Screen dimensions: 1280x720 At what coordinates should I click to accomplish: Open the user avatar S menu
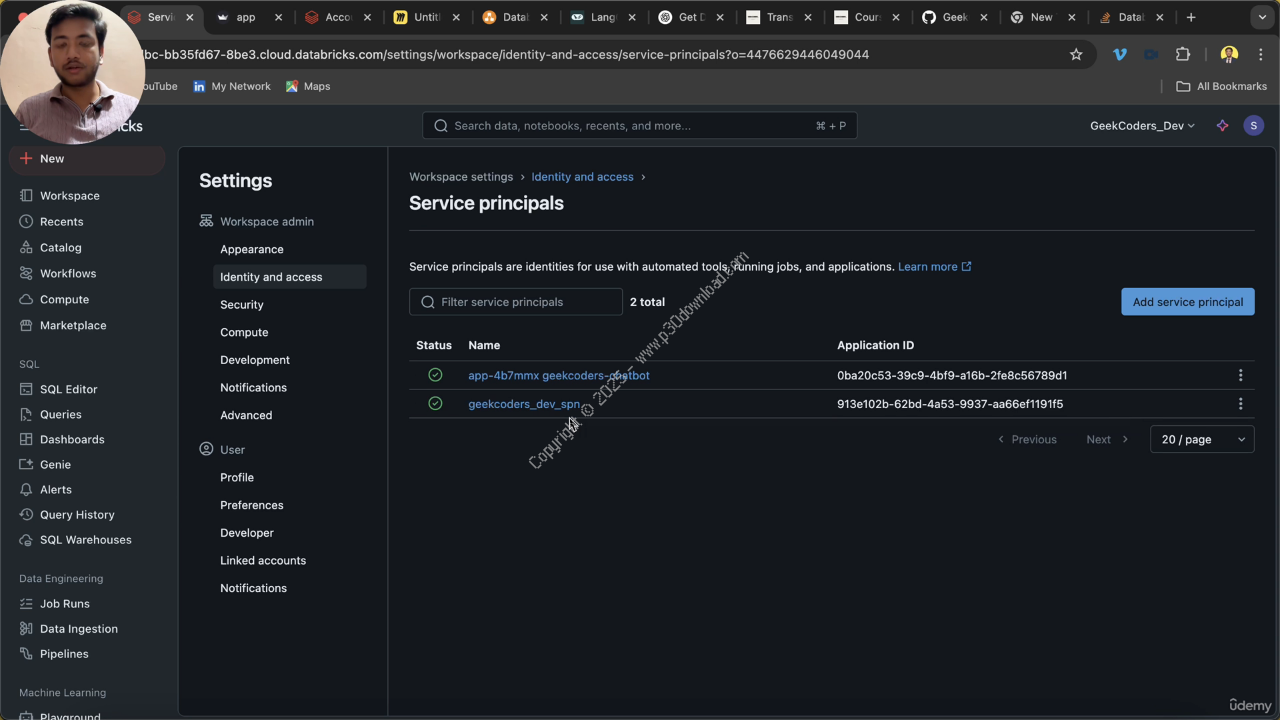click(1253, 126)
